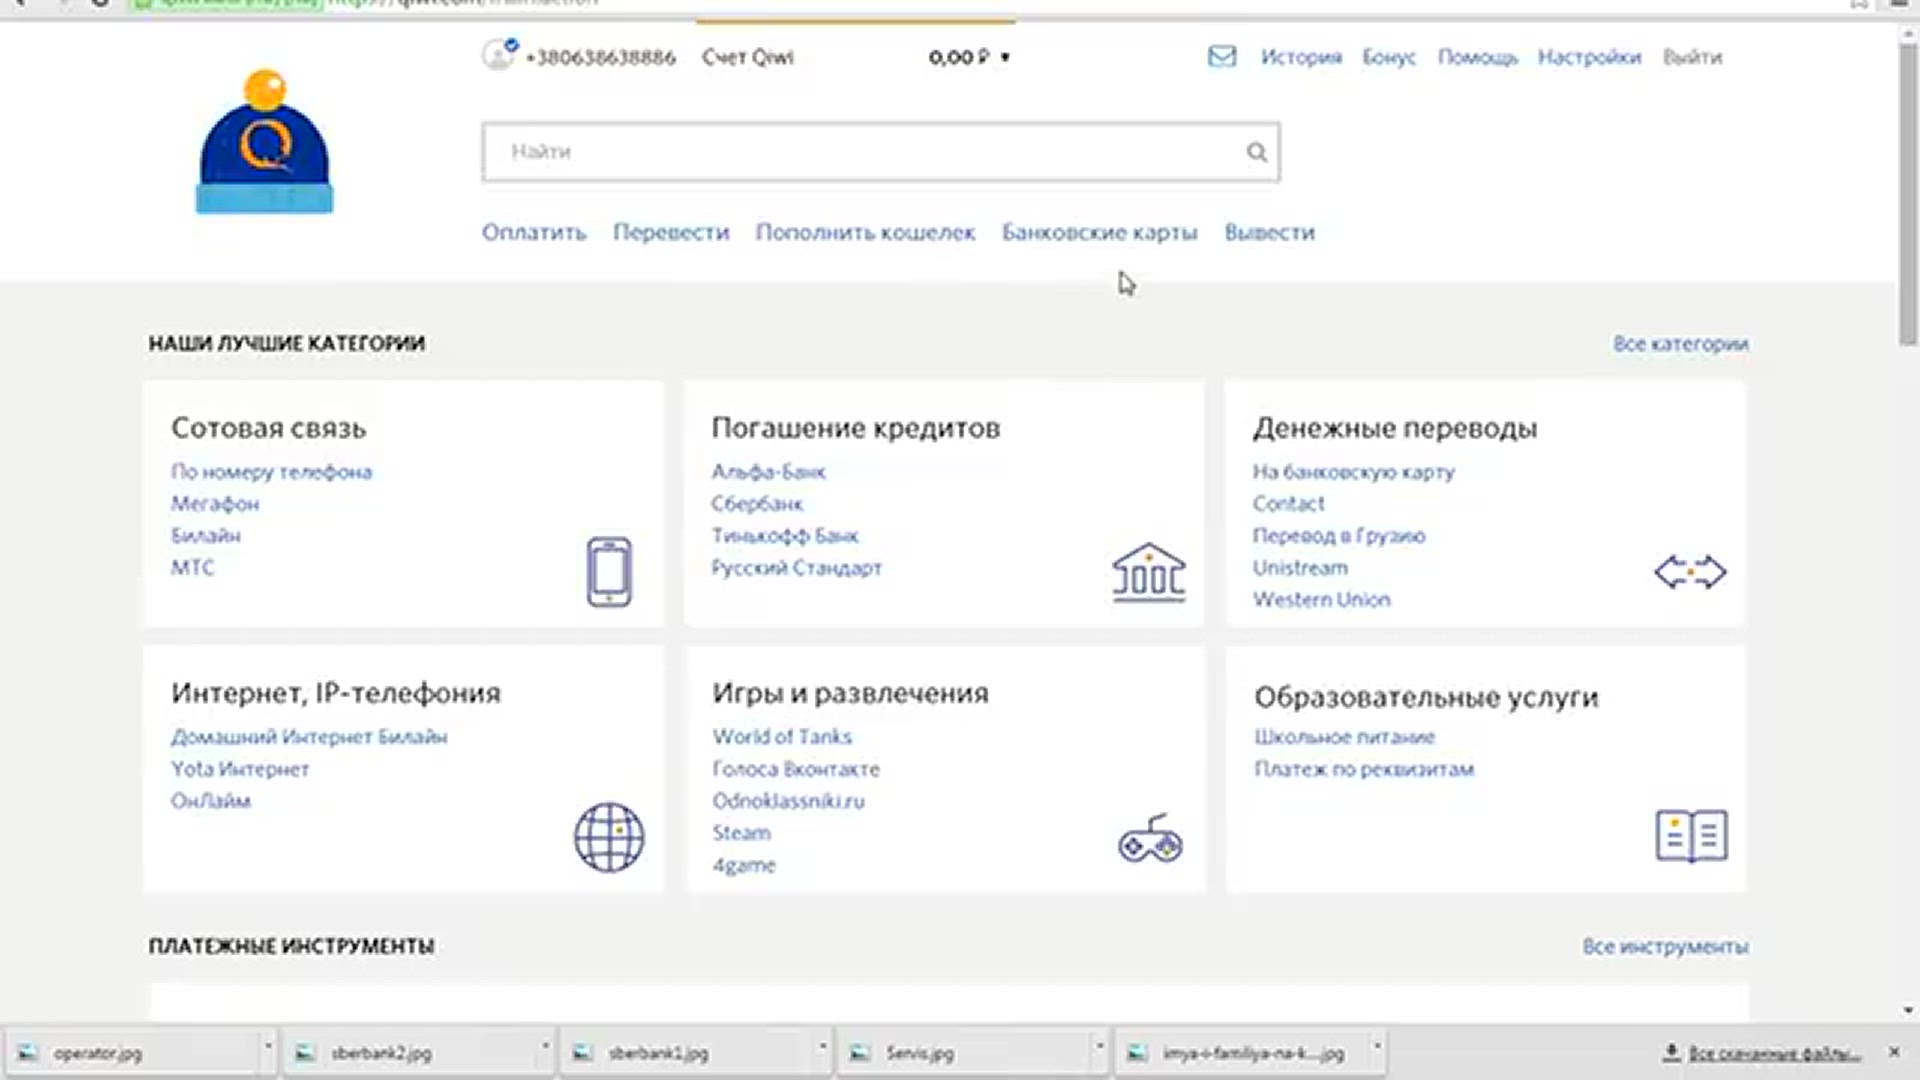Screen dimensions: 1920x1080
Task: Open Тинькофф Банк credit payment
Action: pyautogui.click(x=785, y=536)
